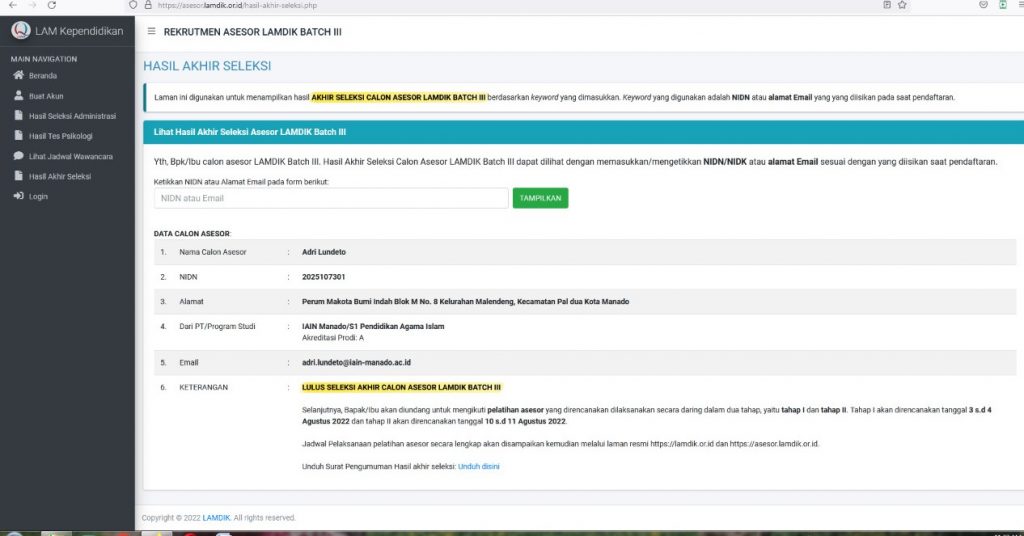Click the Beranda home icon in sidebar

click(18, 76)
